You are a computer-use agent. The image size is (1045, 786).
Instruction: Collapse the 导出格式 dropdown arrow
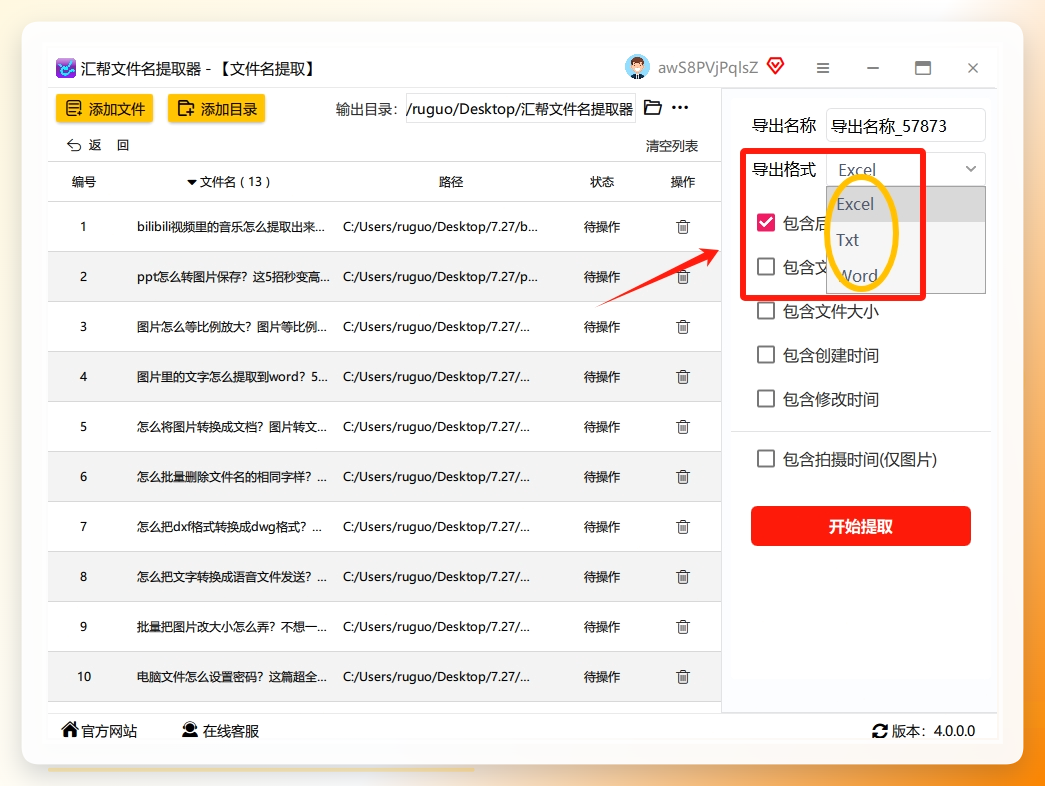pyautogui.click(x=971, y=169)
